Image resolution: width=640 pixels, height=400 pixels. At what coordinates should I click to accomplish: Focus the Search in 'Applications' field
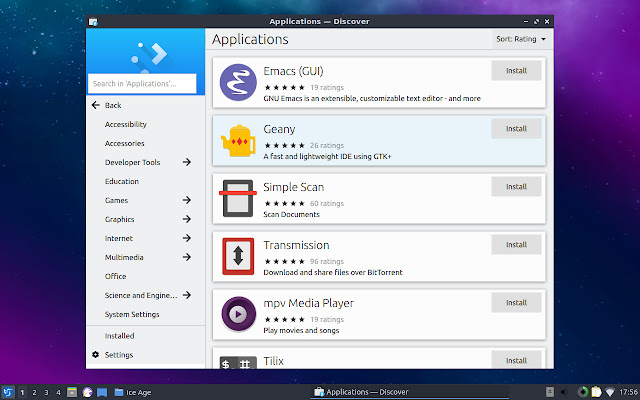(142, 84)
